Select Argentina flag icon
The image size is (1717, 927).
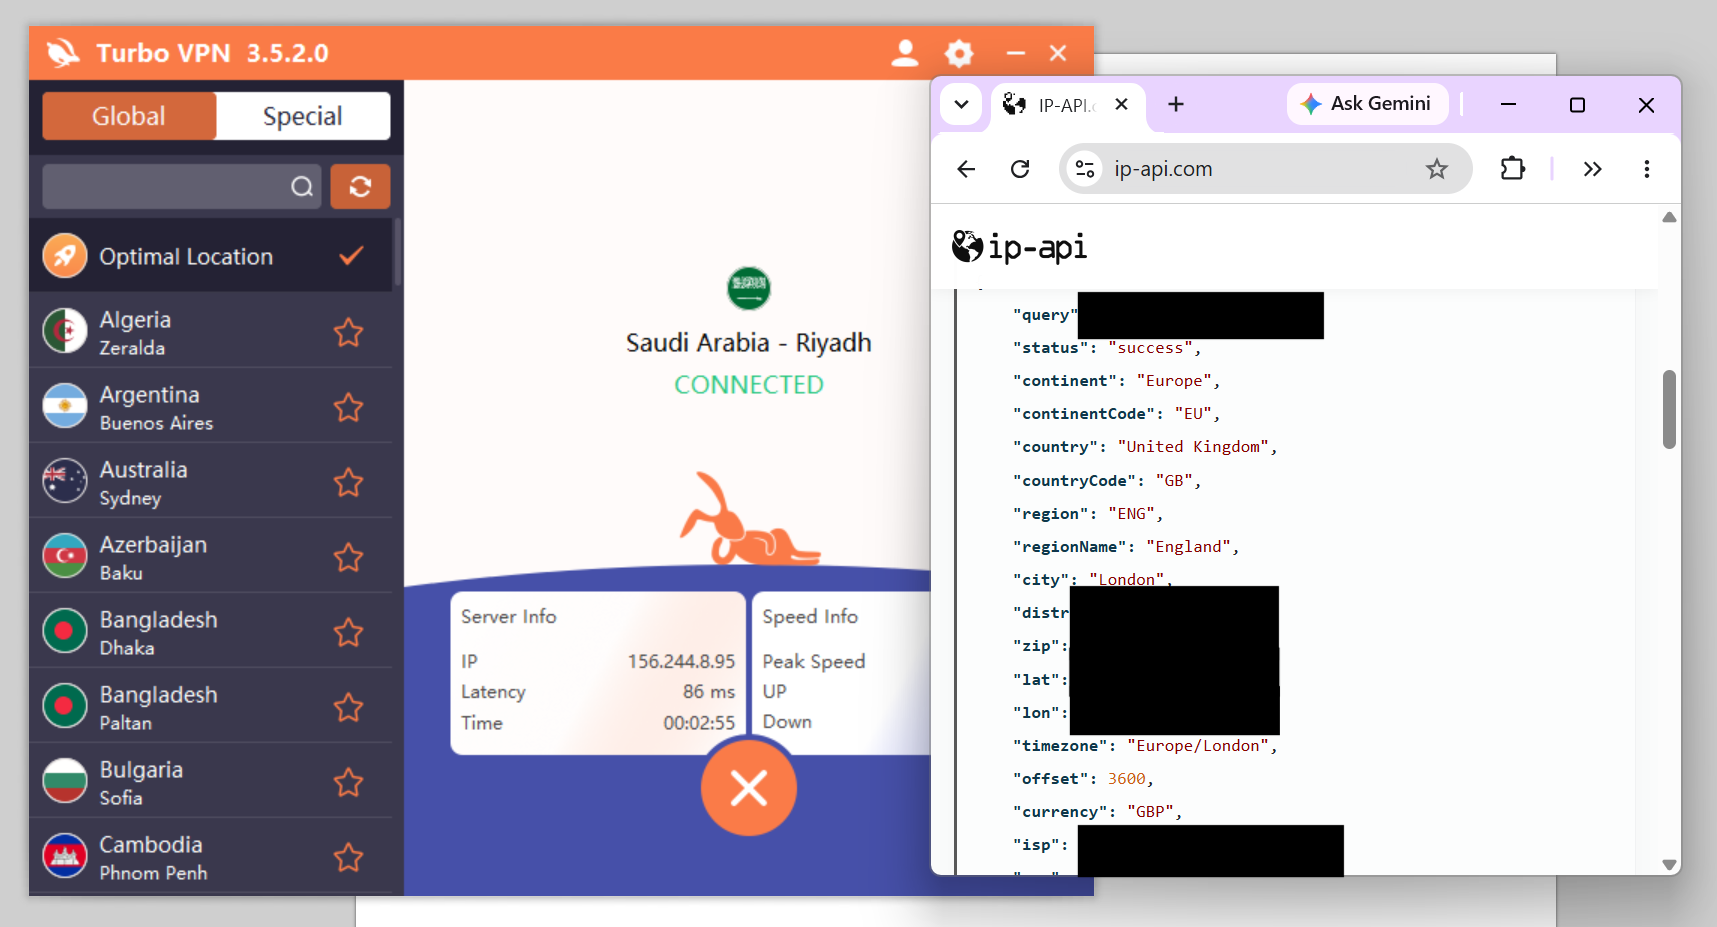(65, 406)
